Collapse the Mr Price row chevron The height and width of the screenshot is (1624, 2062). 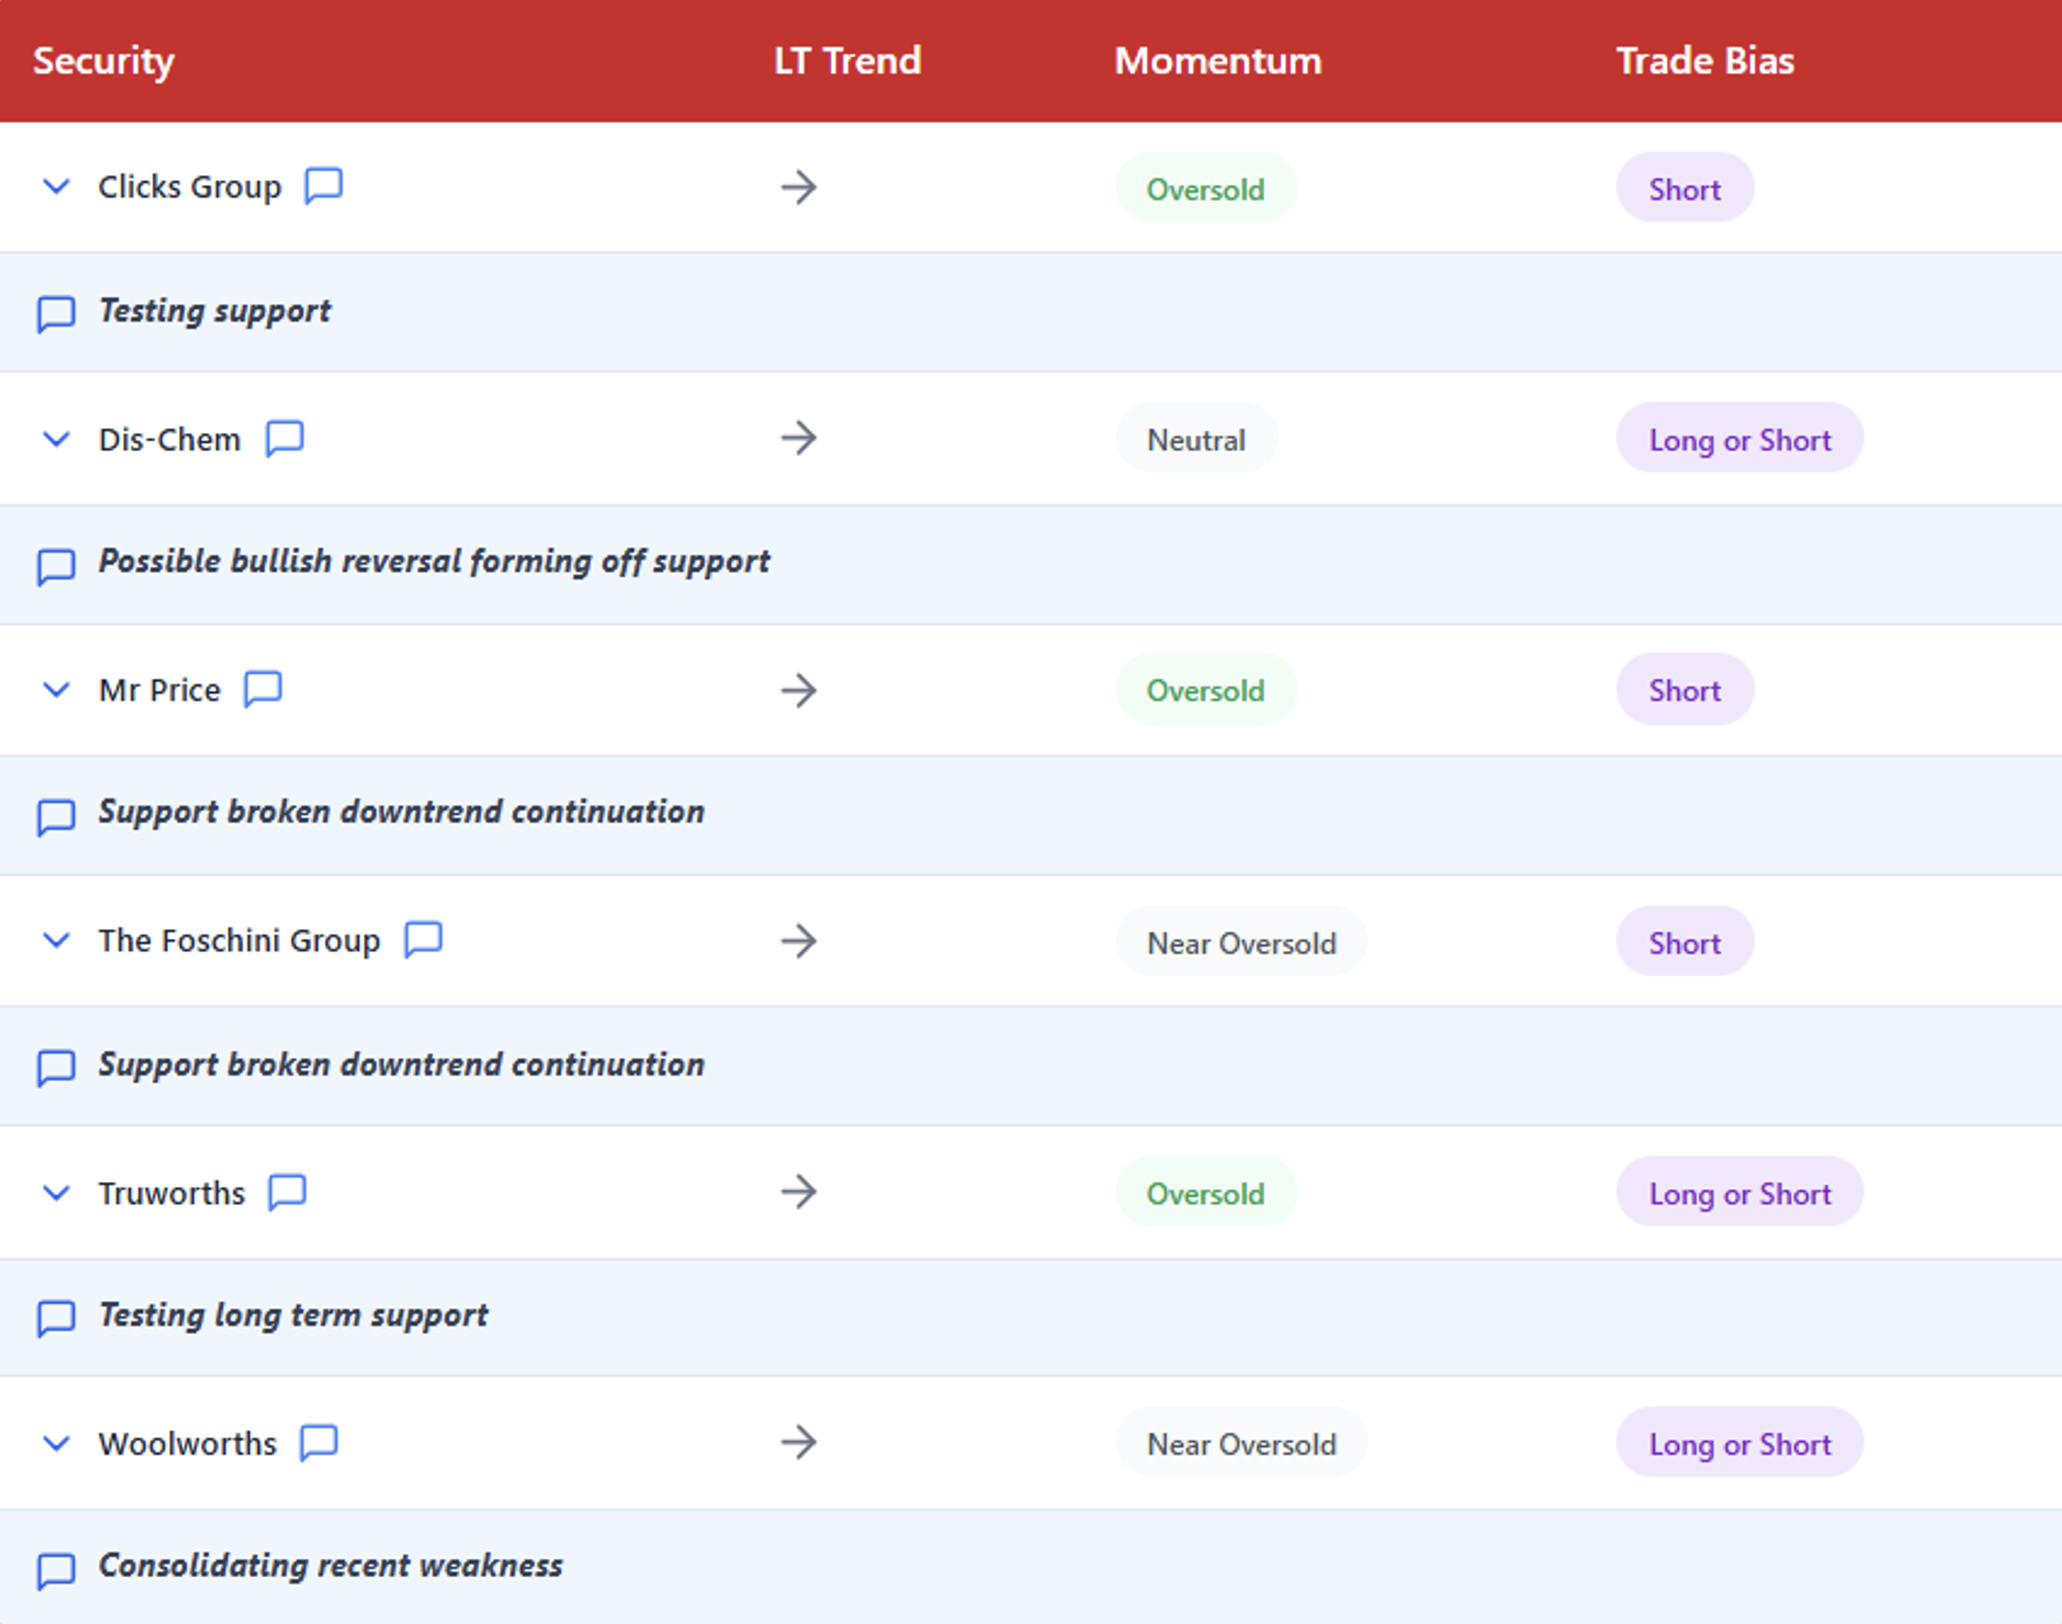pyautogui.click(x=57, y=690)
